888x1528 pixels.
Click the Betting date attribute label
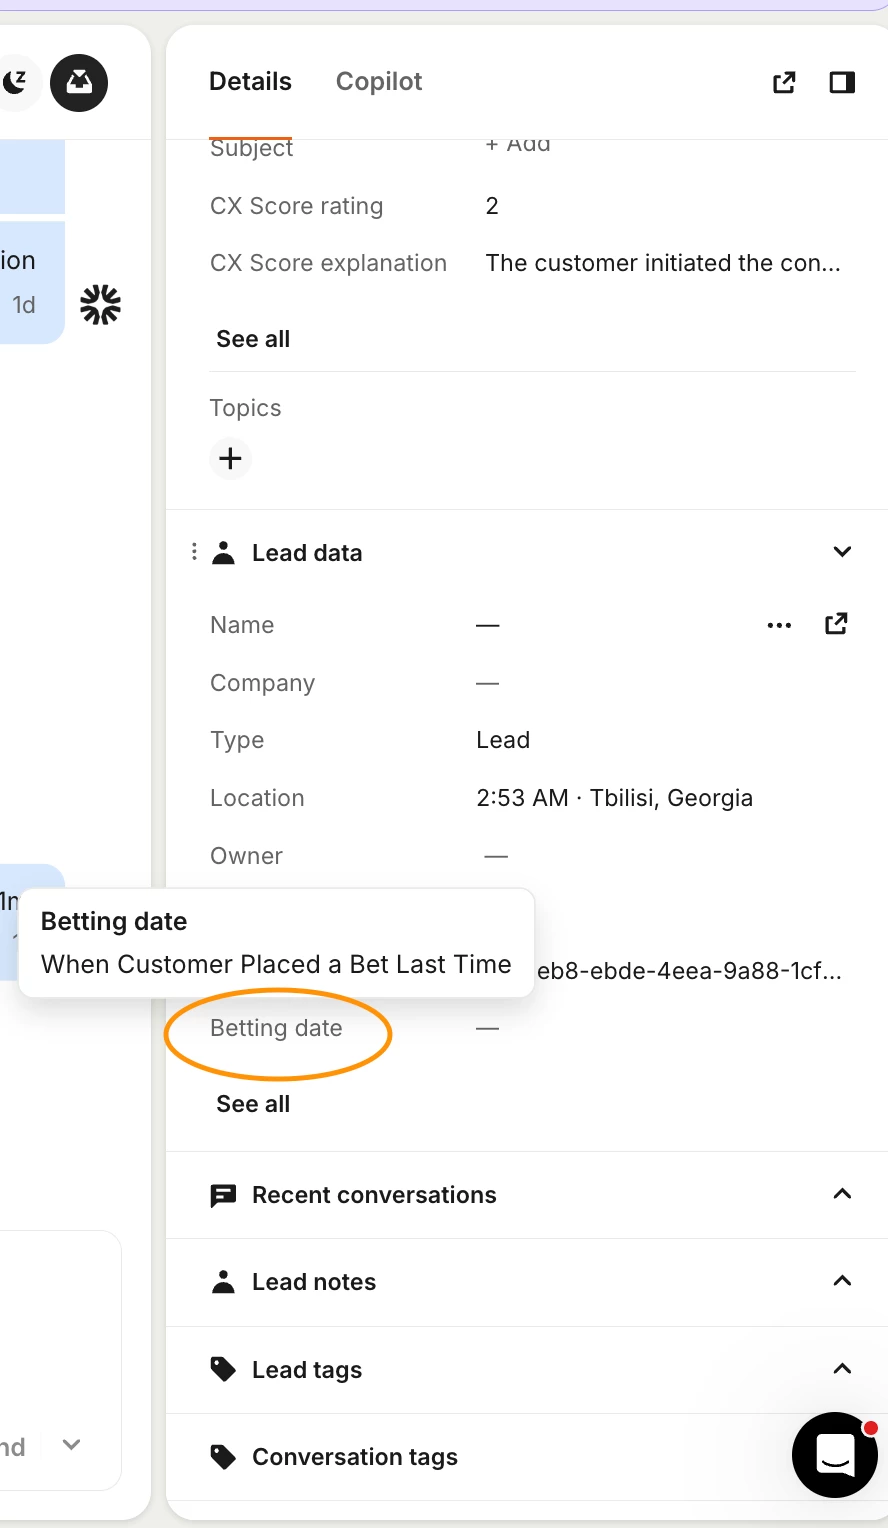(x=276, y=1028)
